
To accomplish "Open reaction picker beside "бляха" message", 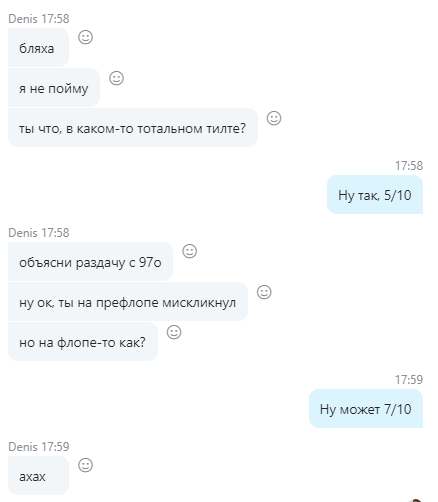I will coord(85,37).
